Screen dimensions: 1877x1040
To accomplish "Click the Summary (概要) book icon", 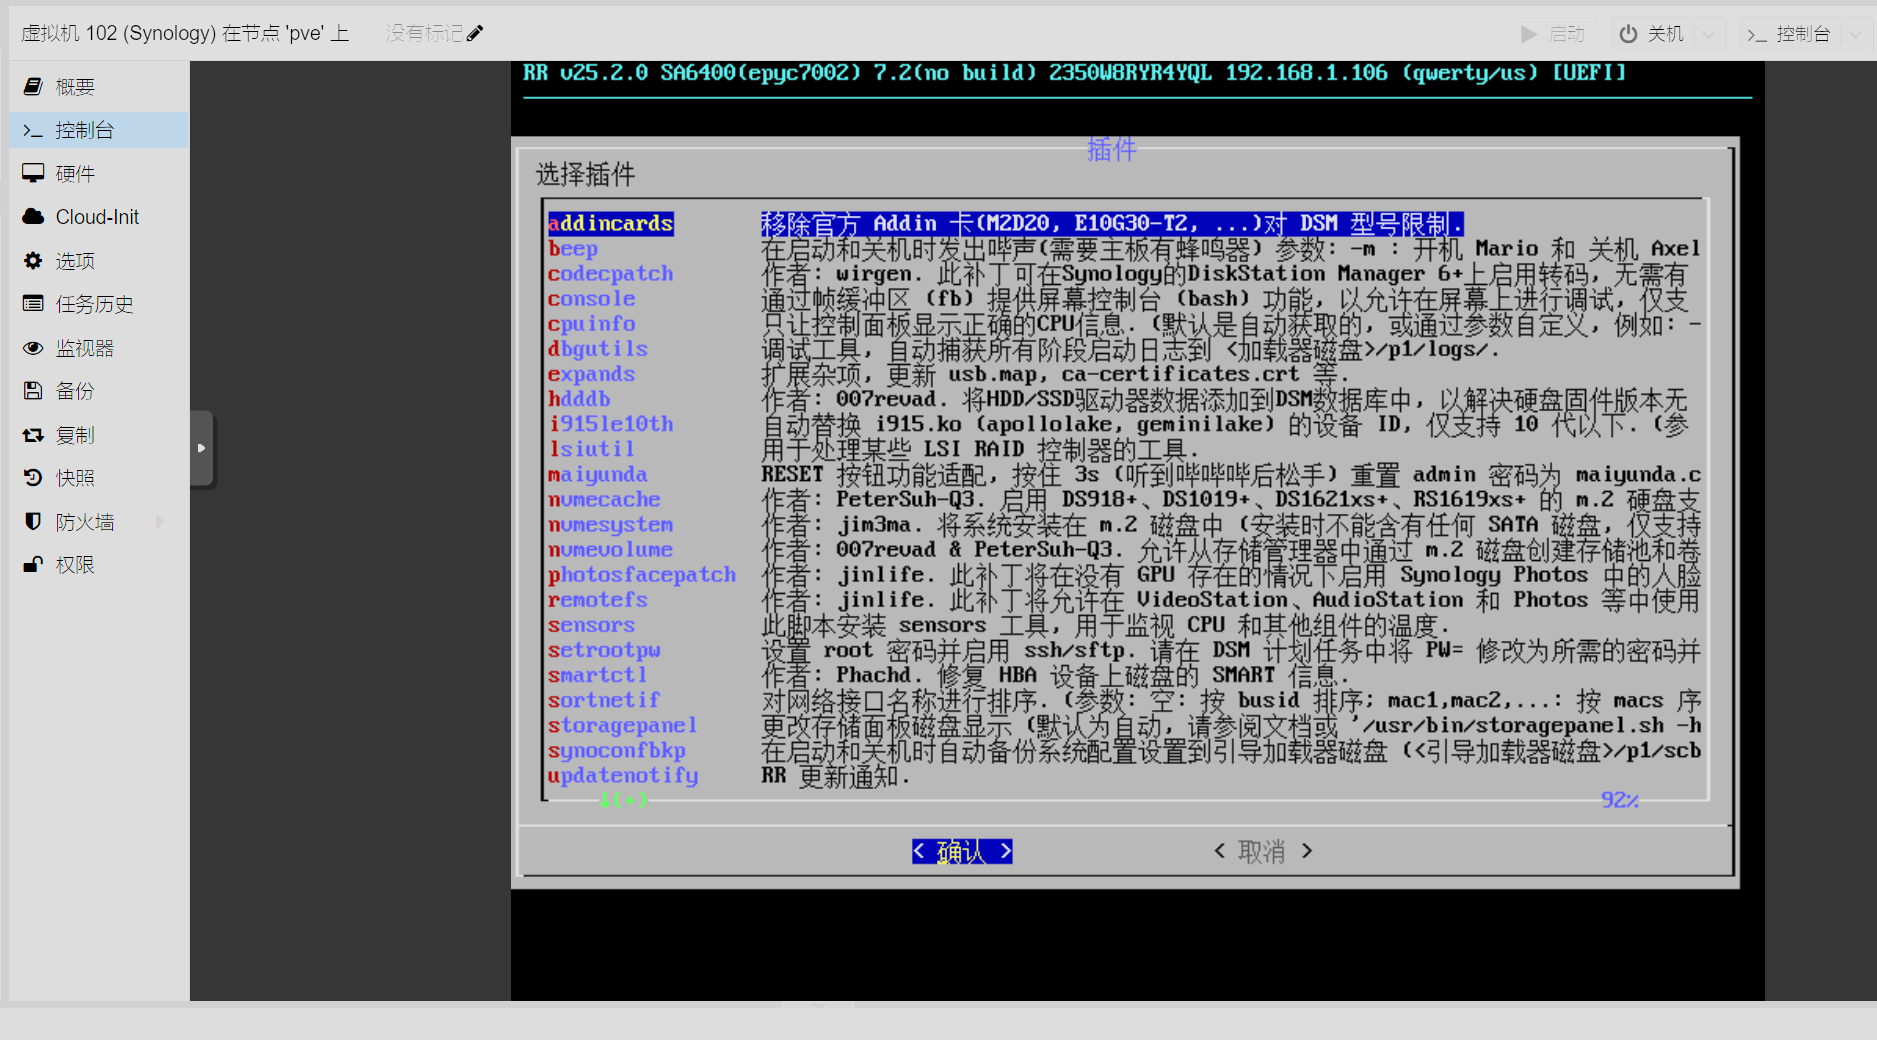I will [33, 87].
